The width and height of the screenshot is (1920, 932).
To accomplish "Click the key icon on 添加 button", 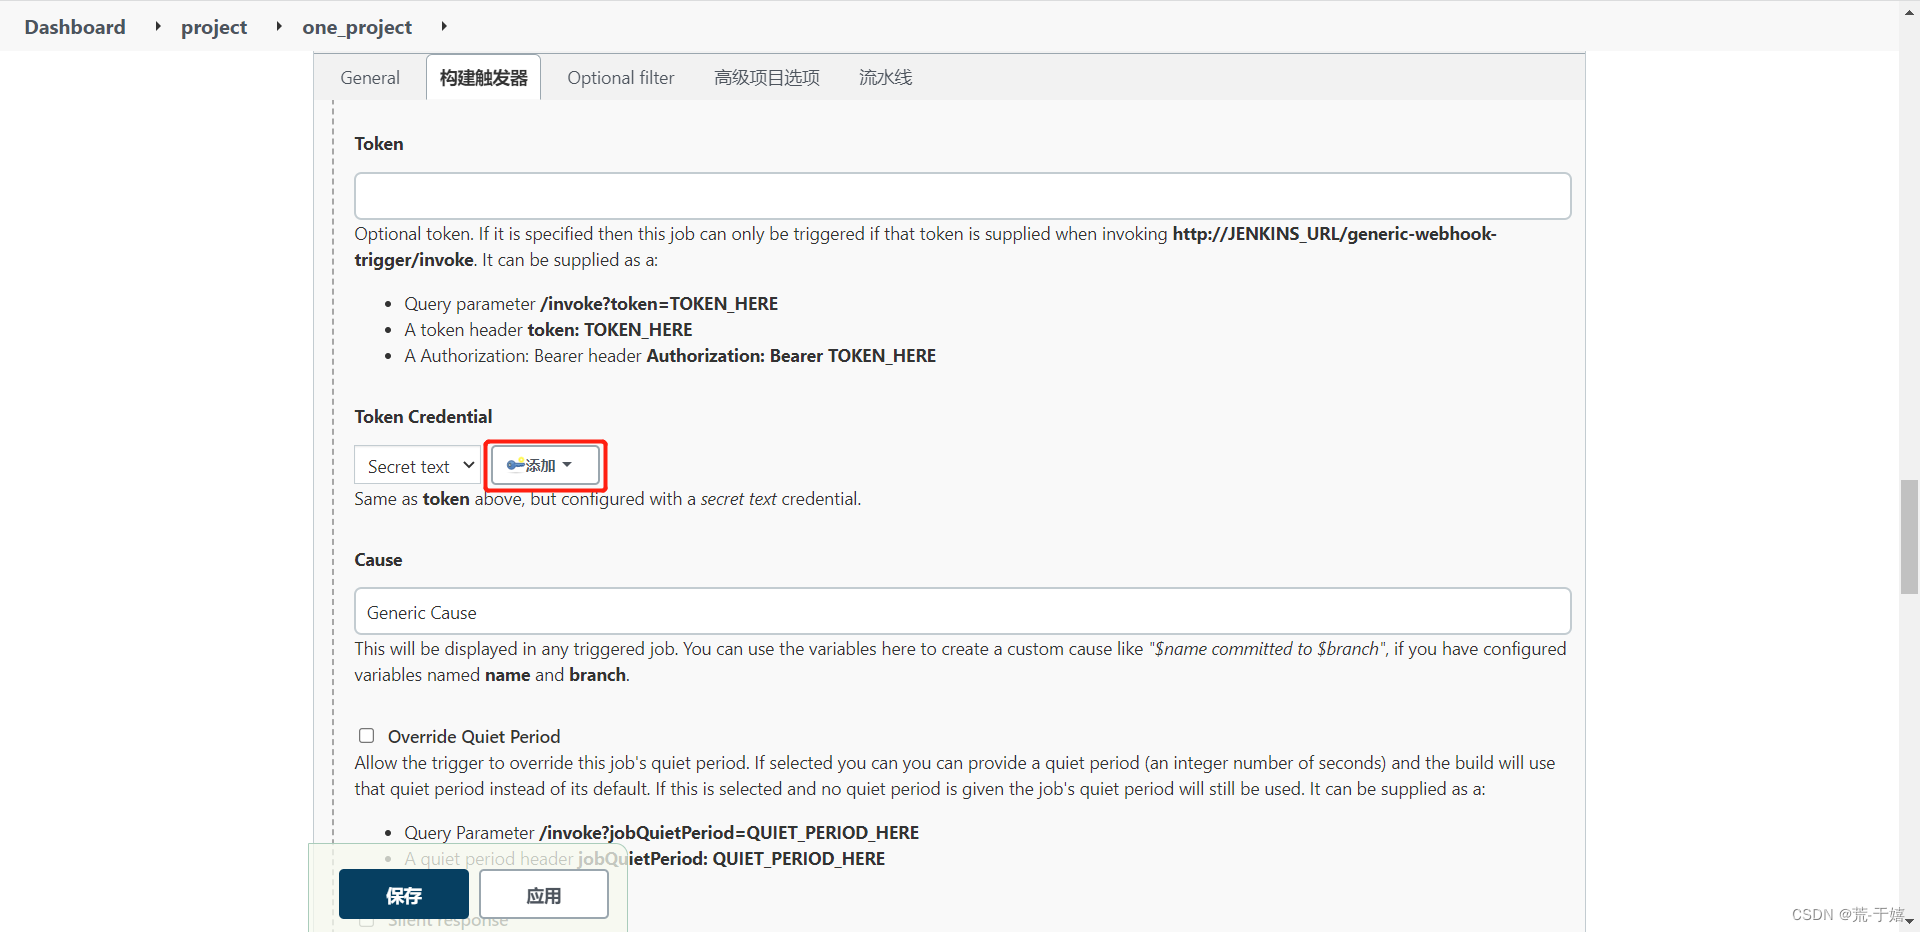I will pyautogui.click(x=515, y=465).
